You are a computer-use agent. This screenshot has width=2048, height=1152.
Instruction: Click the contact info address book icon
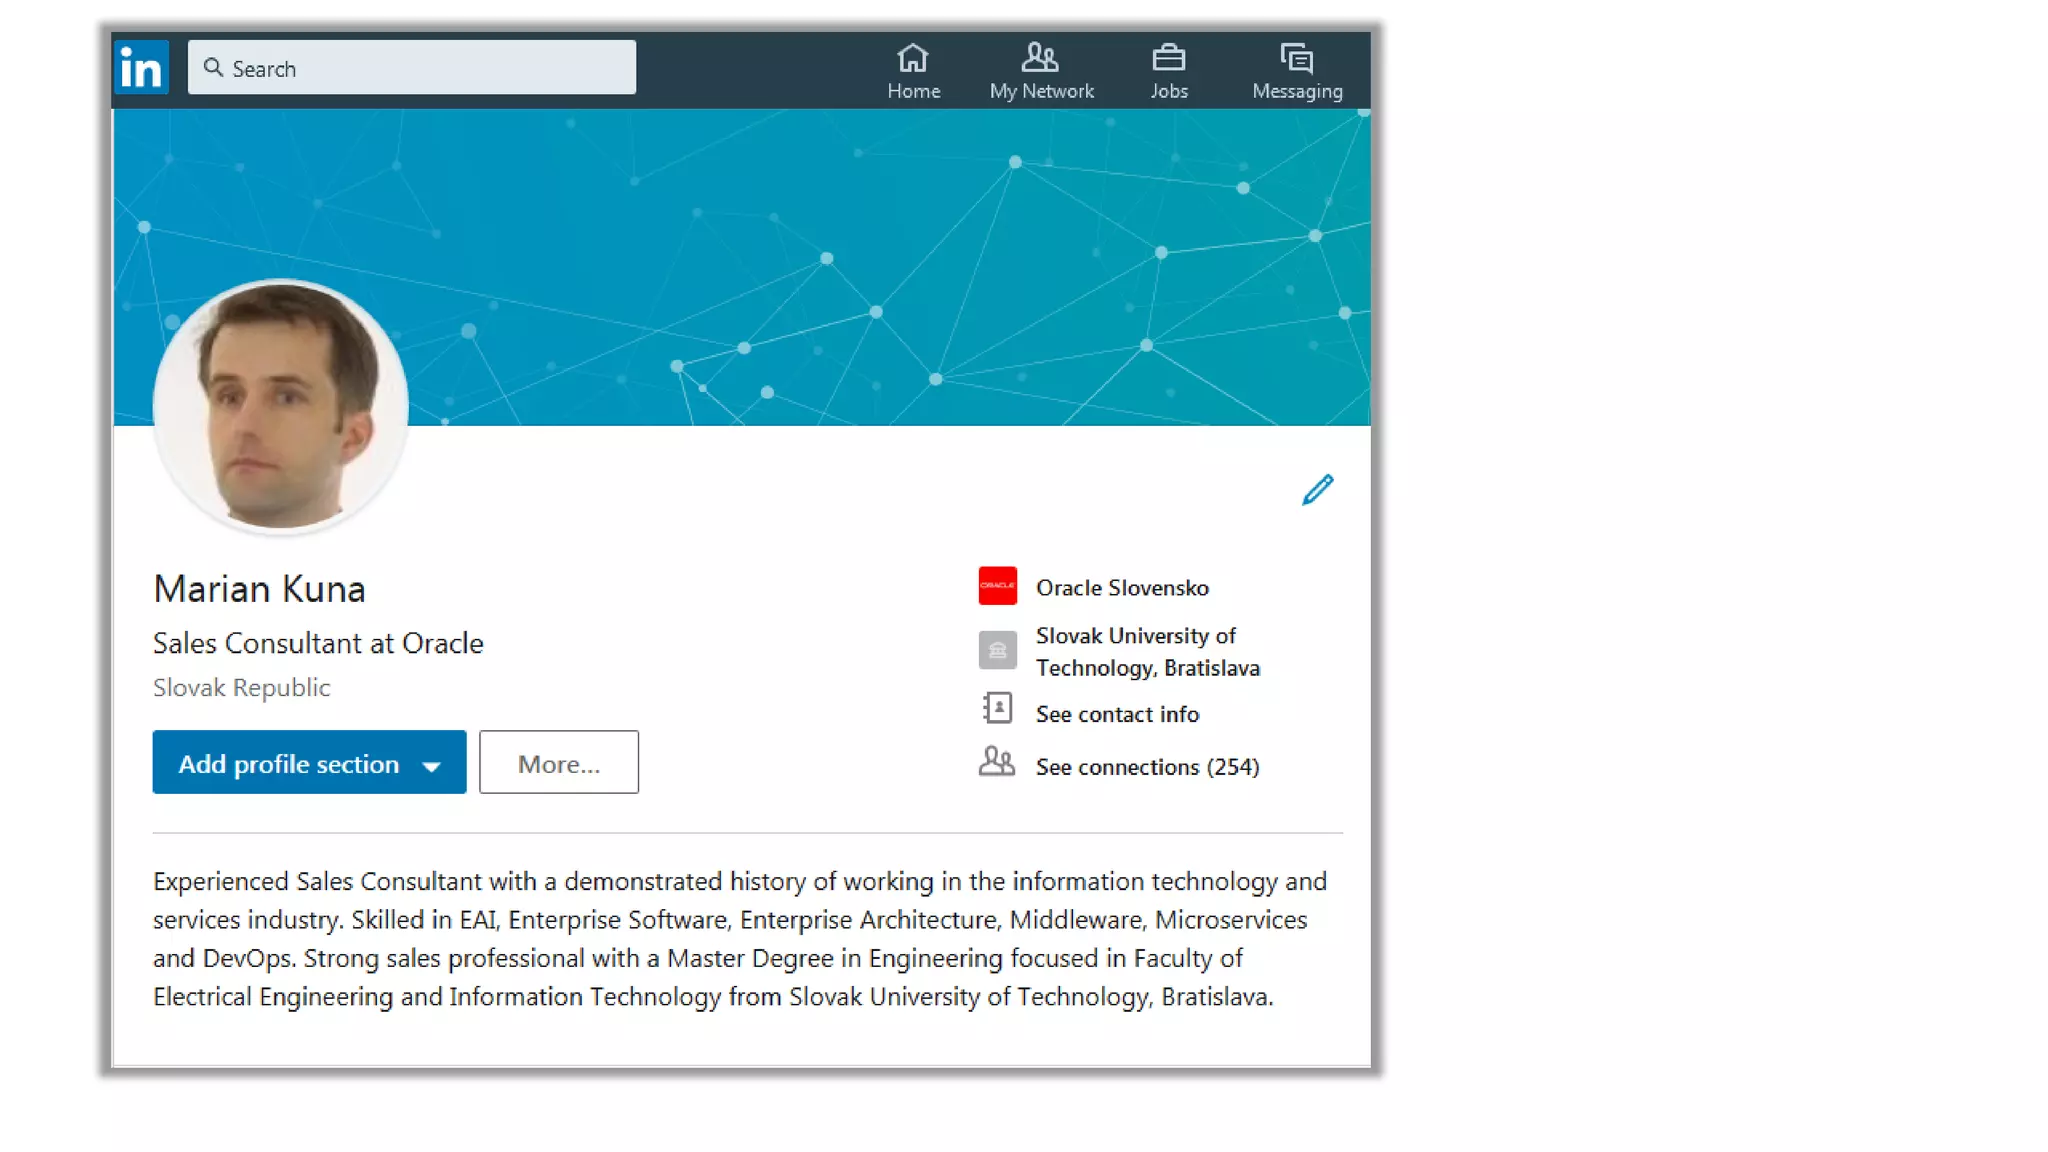(x=997, y=708)
